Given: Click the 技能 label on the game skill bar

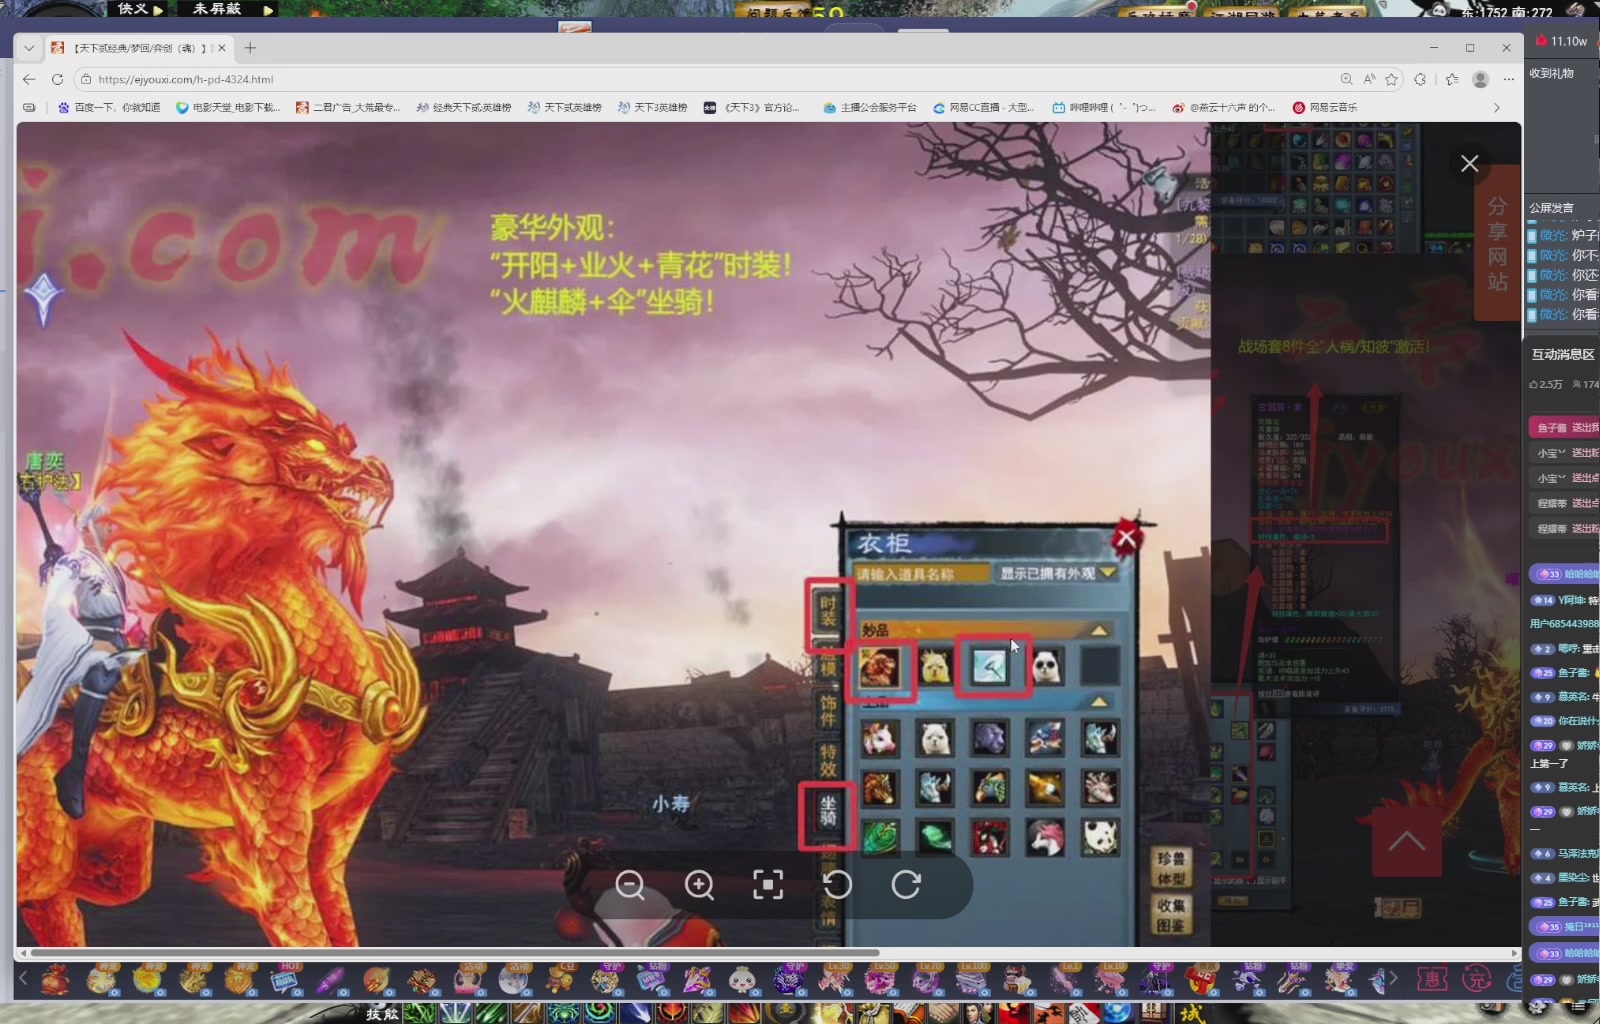Looking at the screenshot, I should point(381,1014).
